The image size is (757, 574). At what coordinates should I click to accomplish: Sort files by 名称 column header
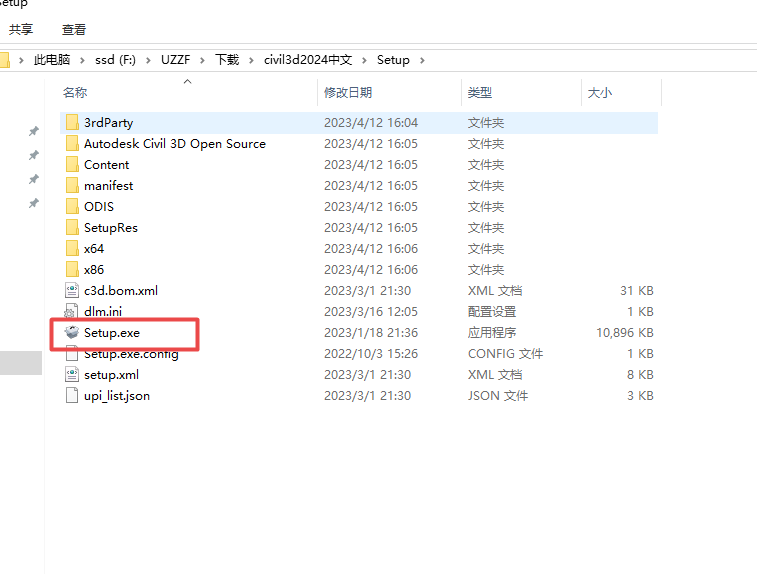pos(75,92)
